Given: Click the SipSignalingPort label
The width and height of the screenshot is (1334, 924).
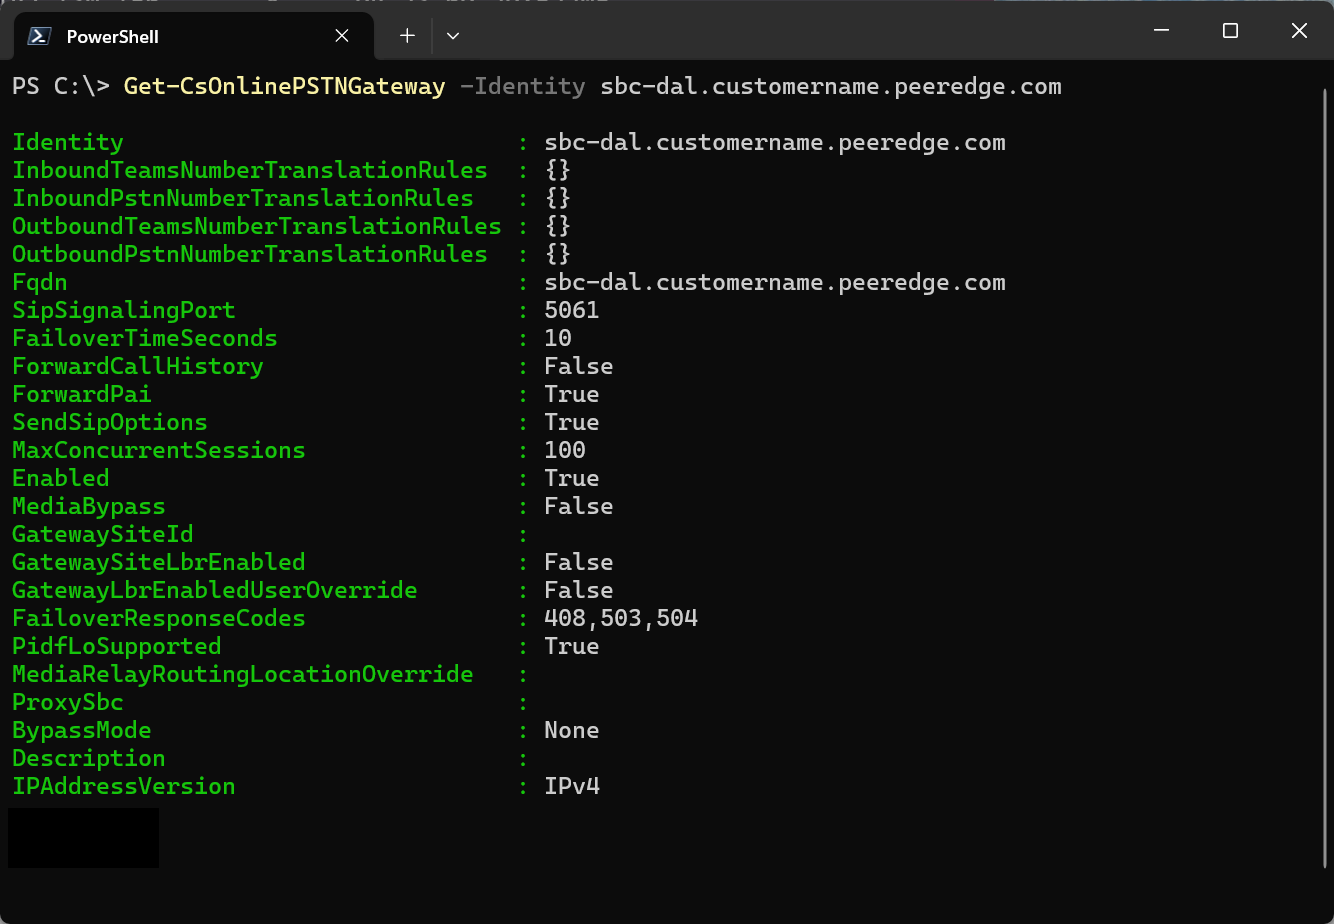Looking at the screenshot, I should tap(124, 310).
